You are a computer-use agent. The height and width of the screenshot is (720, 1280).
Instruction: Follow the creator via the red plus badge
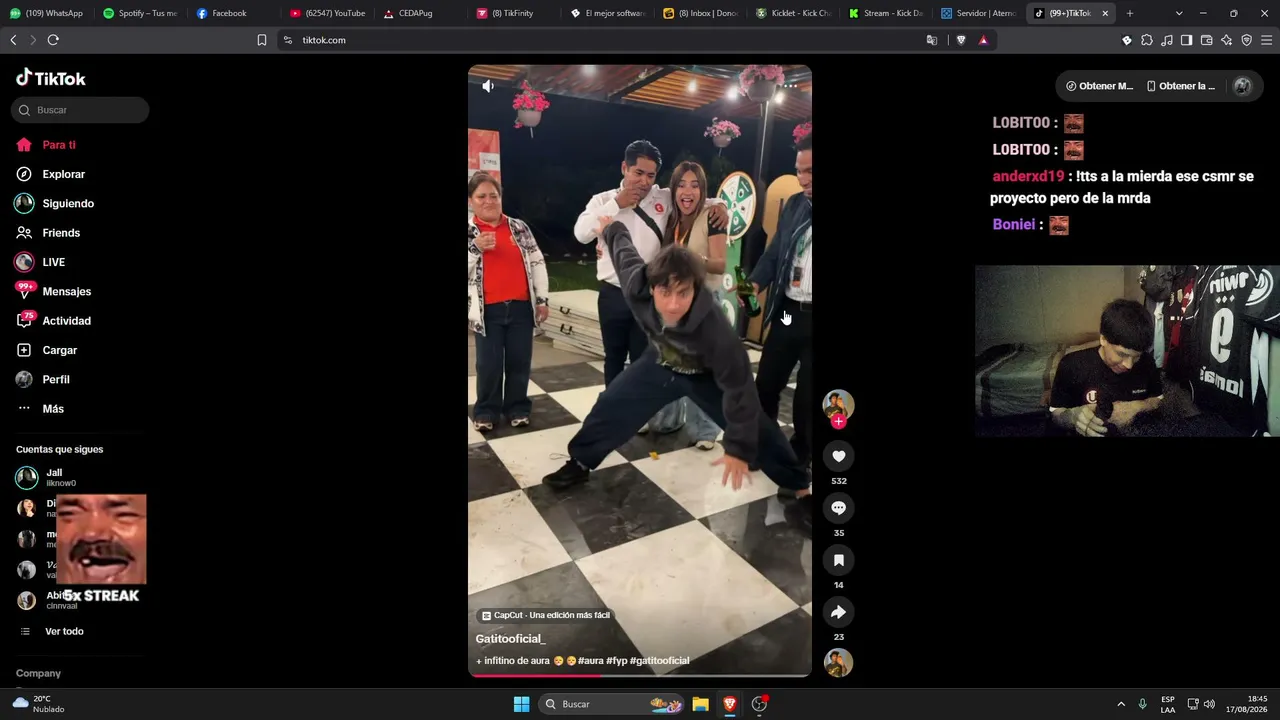838,422
